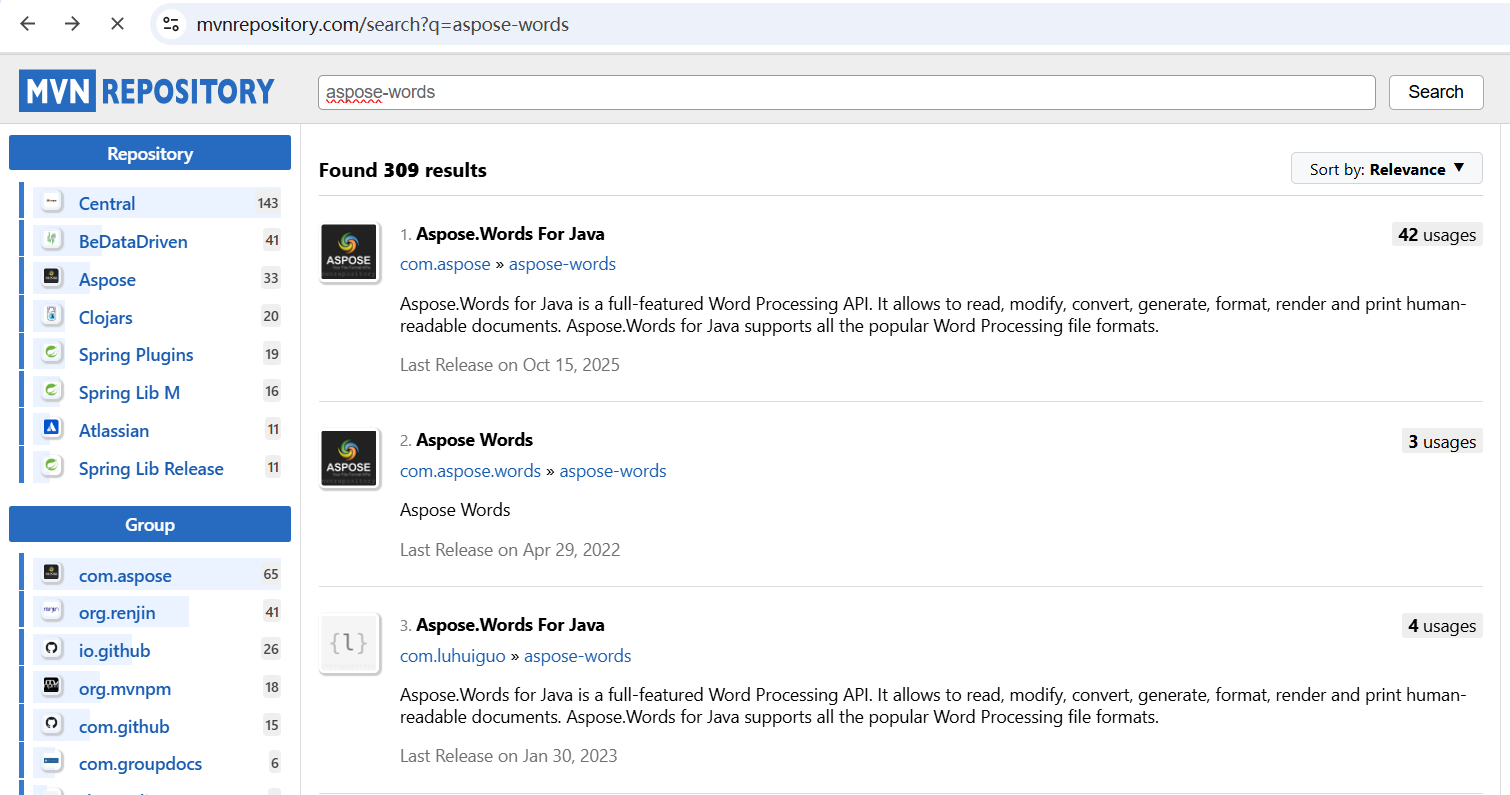Filter by Atlassian repository
Image resolution: width=1510 pixels, height=795 pixels.
pos(114,430)
